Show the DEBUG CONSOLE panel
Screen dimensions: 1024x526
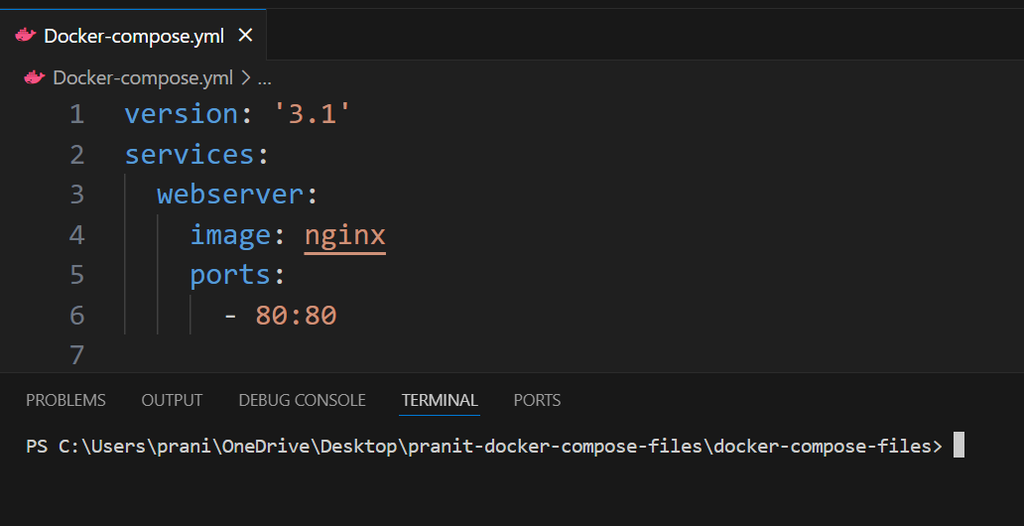tap(302, 400)
